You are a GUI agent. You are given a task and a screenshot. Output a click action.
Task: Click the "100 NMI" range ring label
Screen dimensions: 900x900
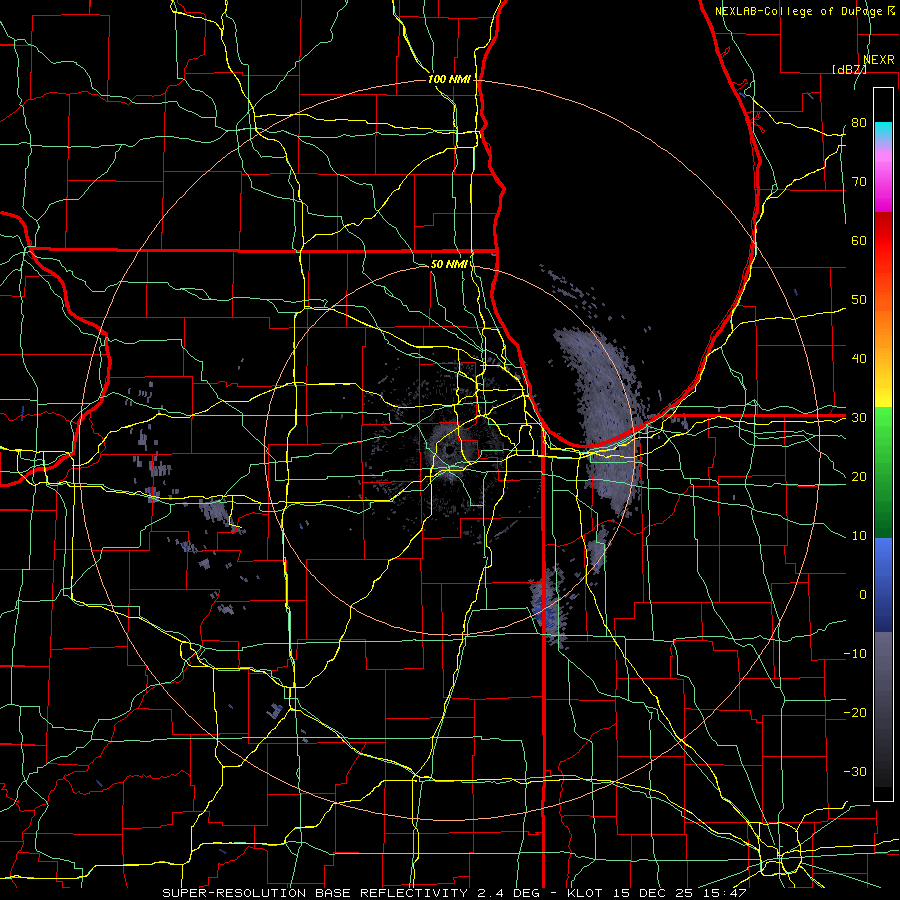click(x=449, y=79)
